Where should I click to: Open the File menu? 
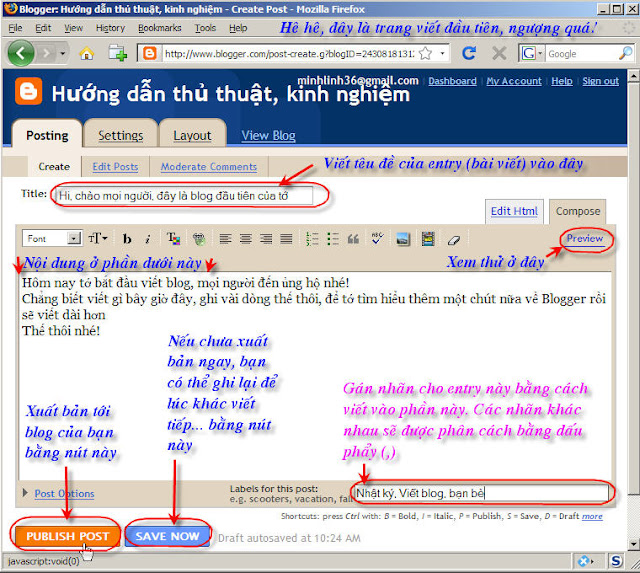click(x=15, y=28)
